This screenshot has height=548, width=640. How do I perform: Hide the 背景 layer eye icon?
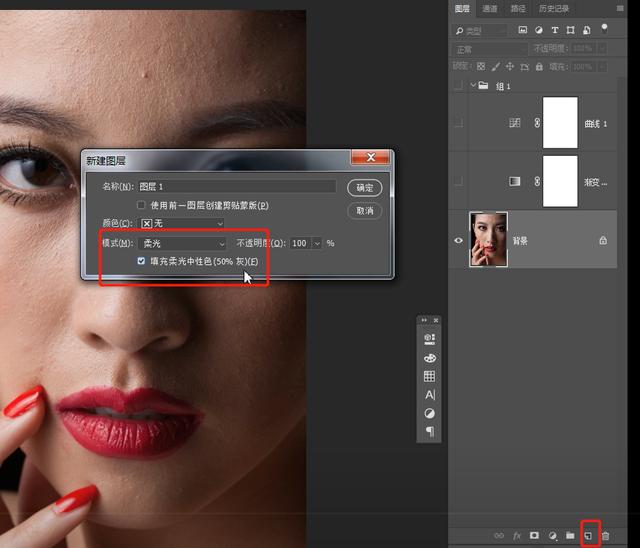[x=458, y=240]
